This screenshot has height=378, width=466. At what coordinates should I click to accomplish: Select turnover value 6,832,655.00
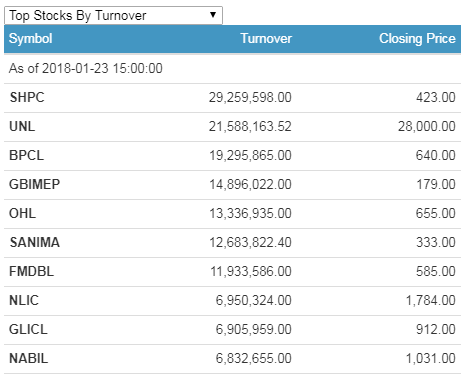pos(254,358)
